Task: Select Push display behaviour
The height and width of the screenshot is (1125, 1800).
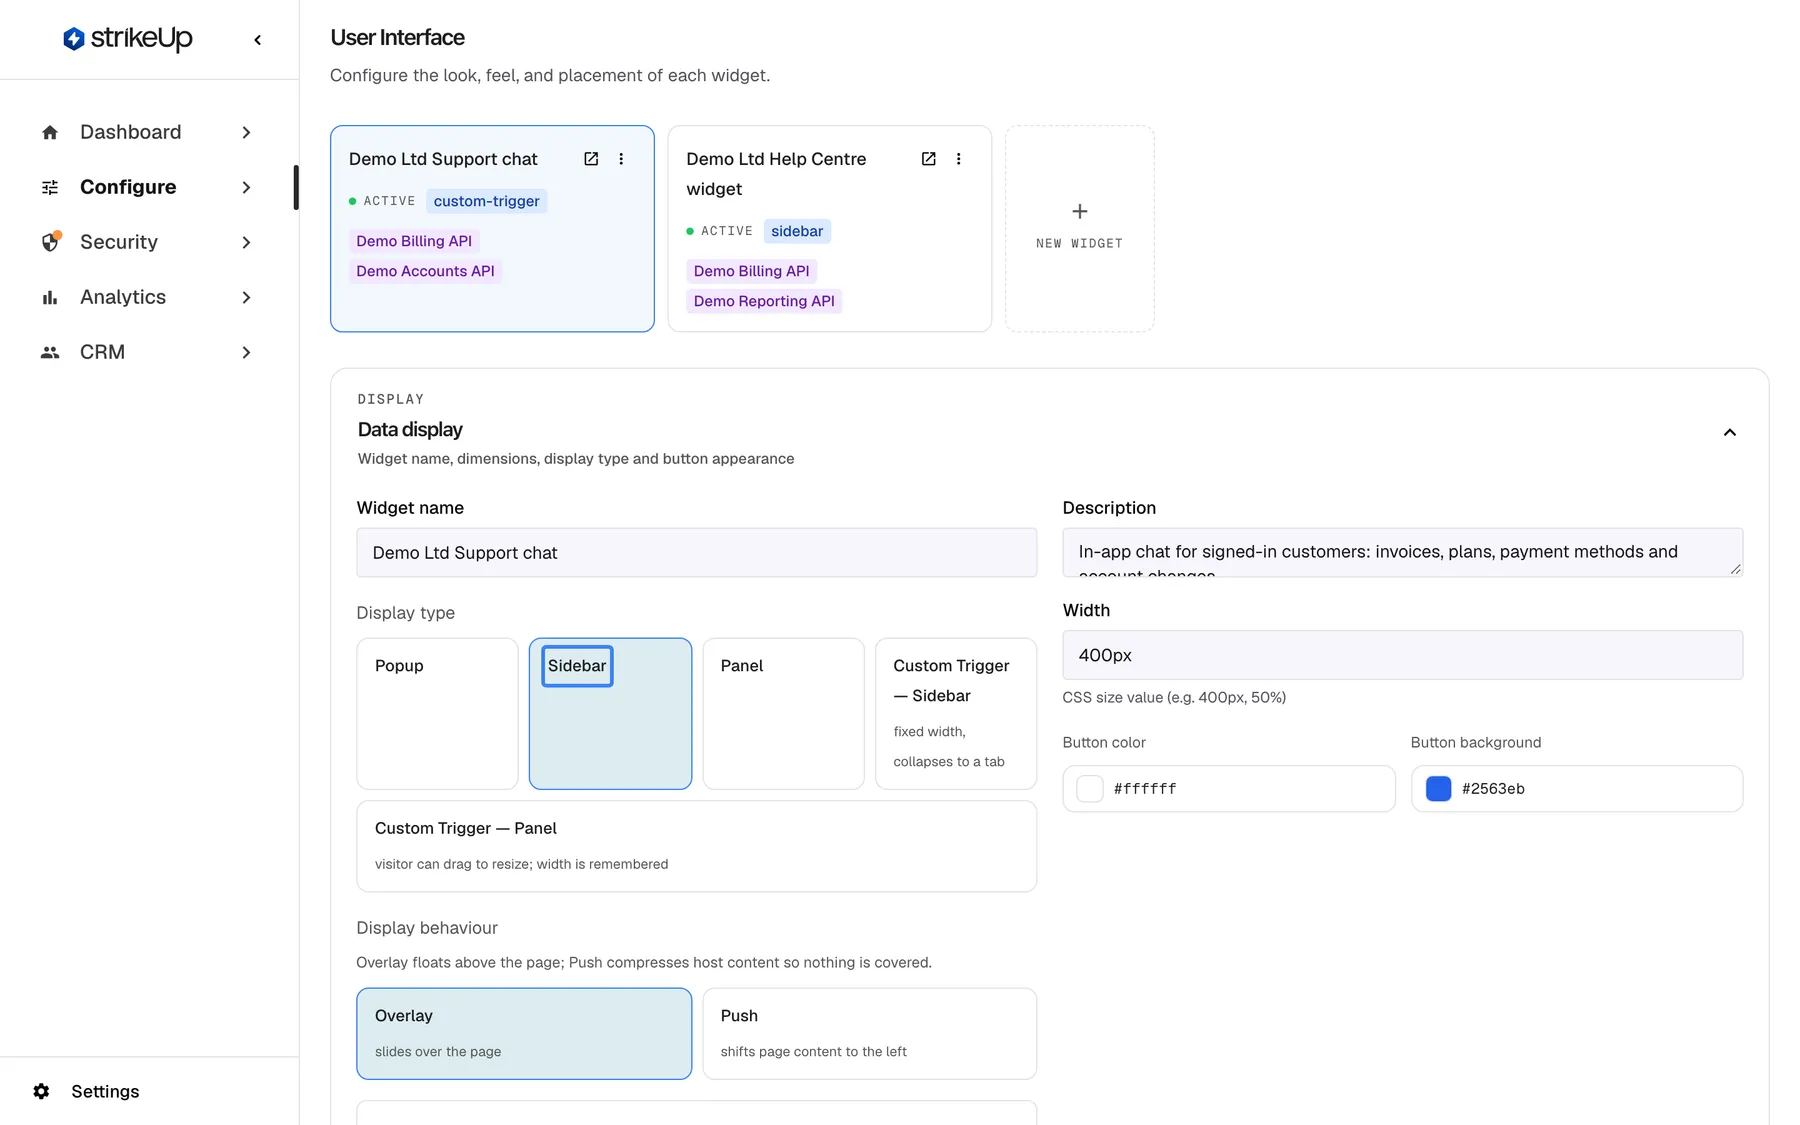Action: (870, 1034)
